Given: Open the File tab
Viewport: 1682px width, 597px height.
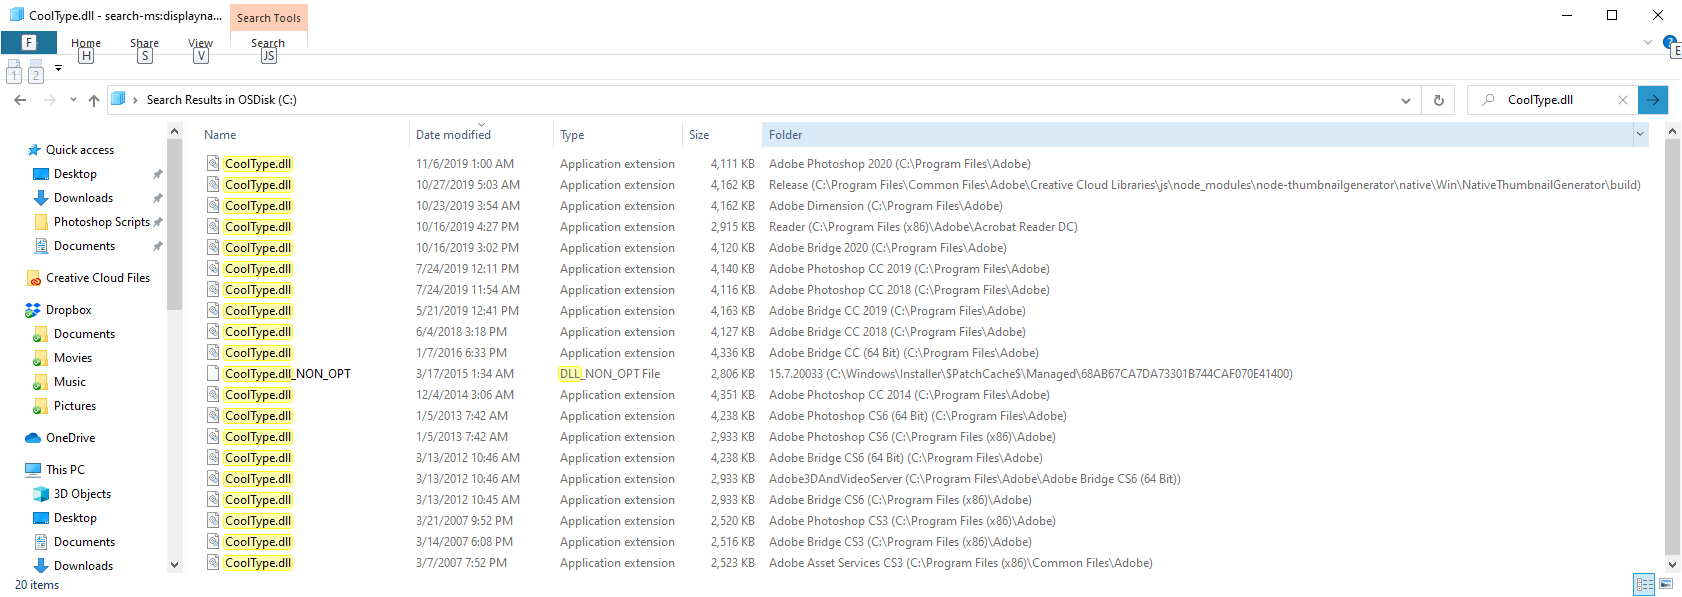Looking at the screenshot, I should tap(29, 42).
